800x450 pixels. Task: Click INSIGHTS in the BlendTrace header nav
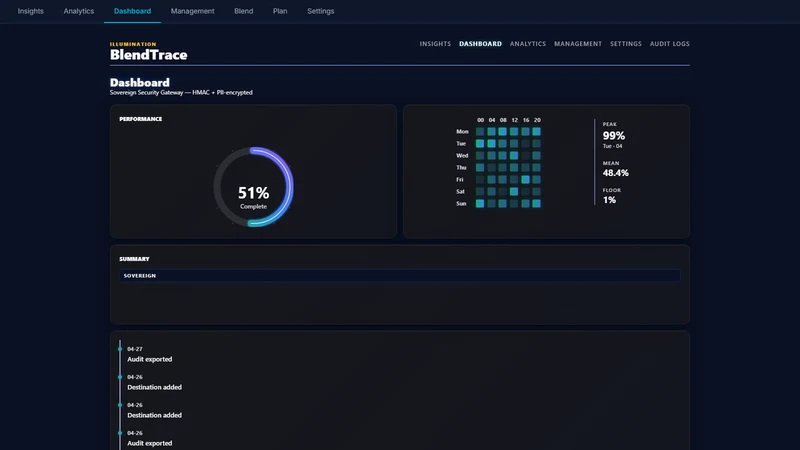pyautogui.click(x=435, y=44)
